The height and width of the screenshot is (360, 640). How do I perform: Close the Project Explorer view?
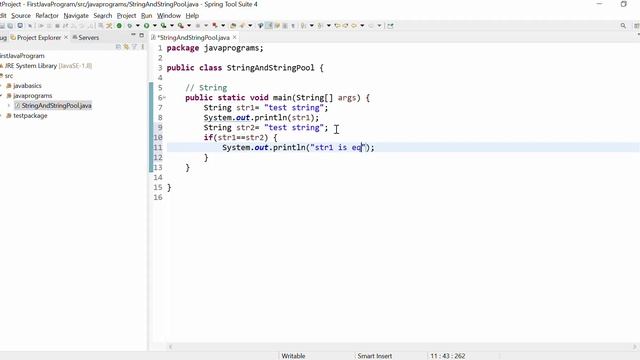[x=66, y=37]
